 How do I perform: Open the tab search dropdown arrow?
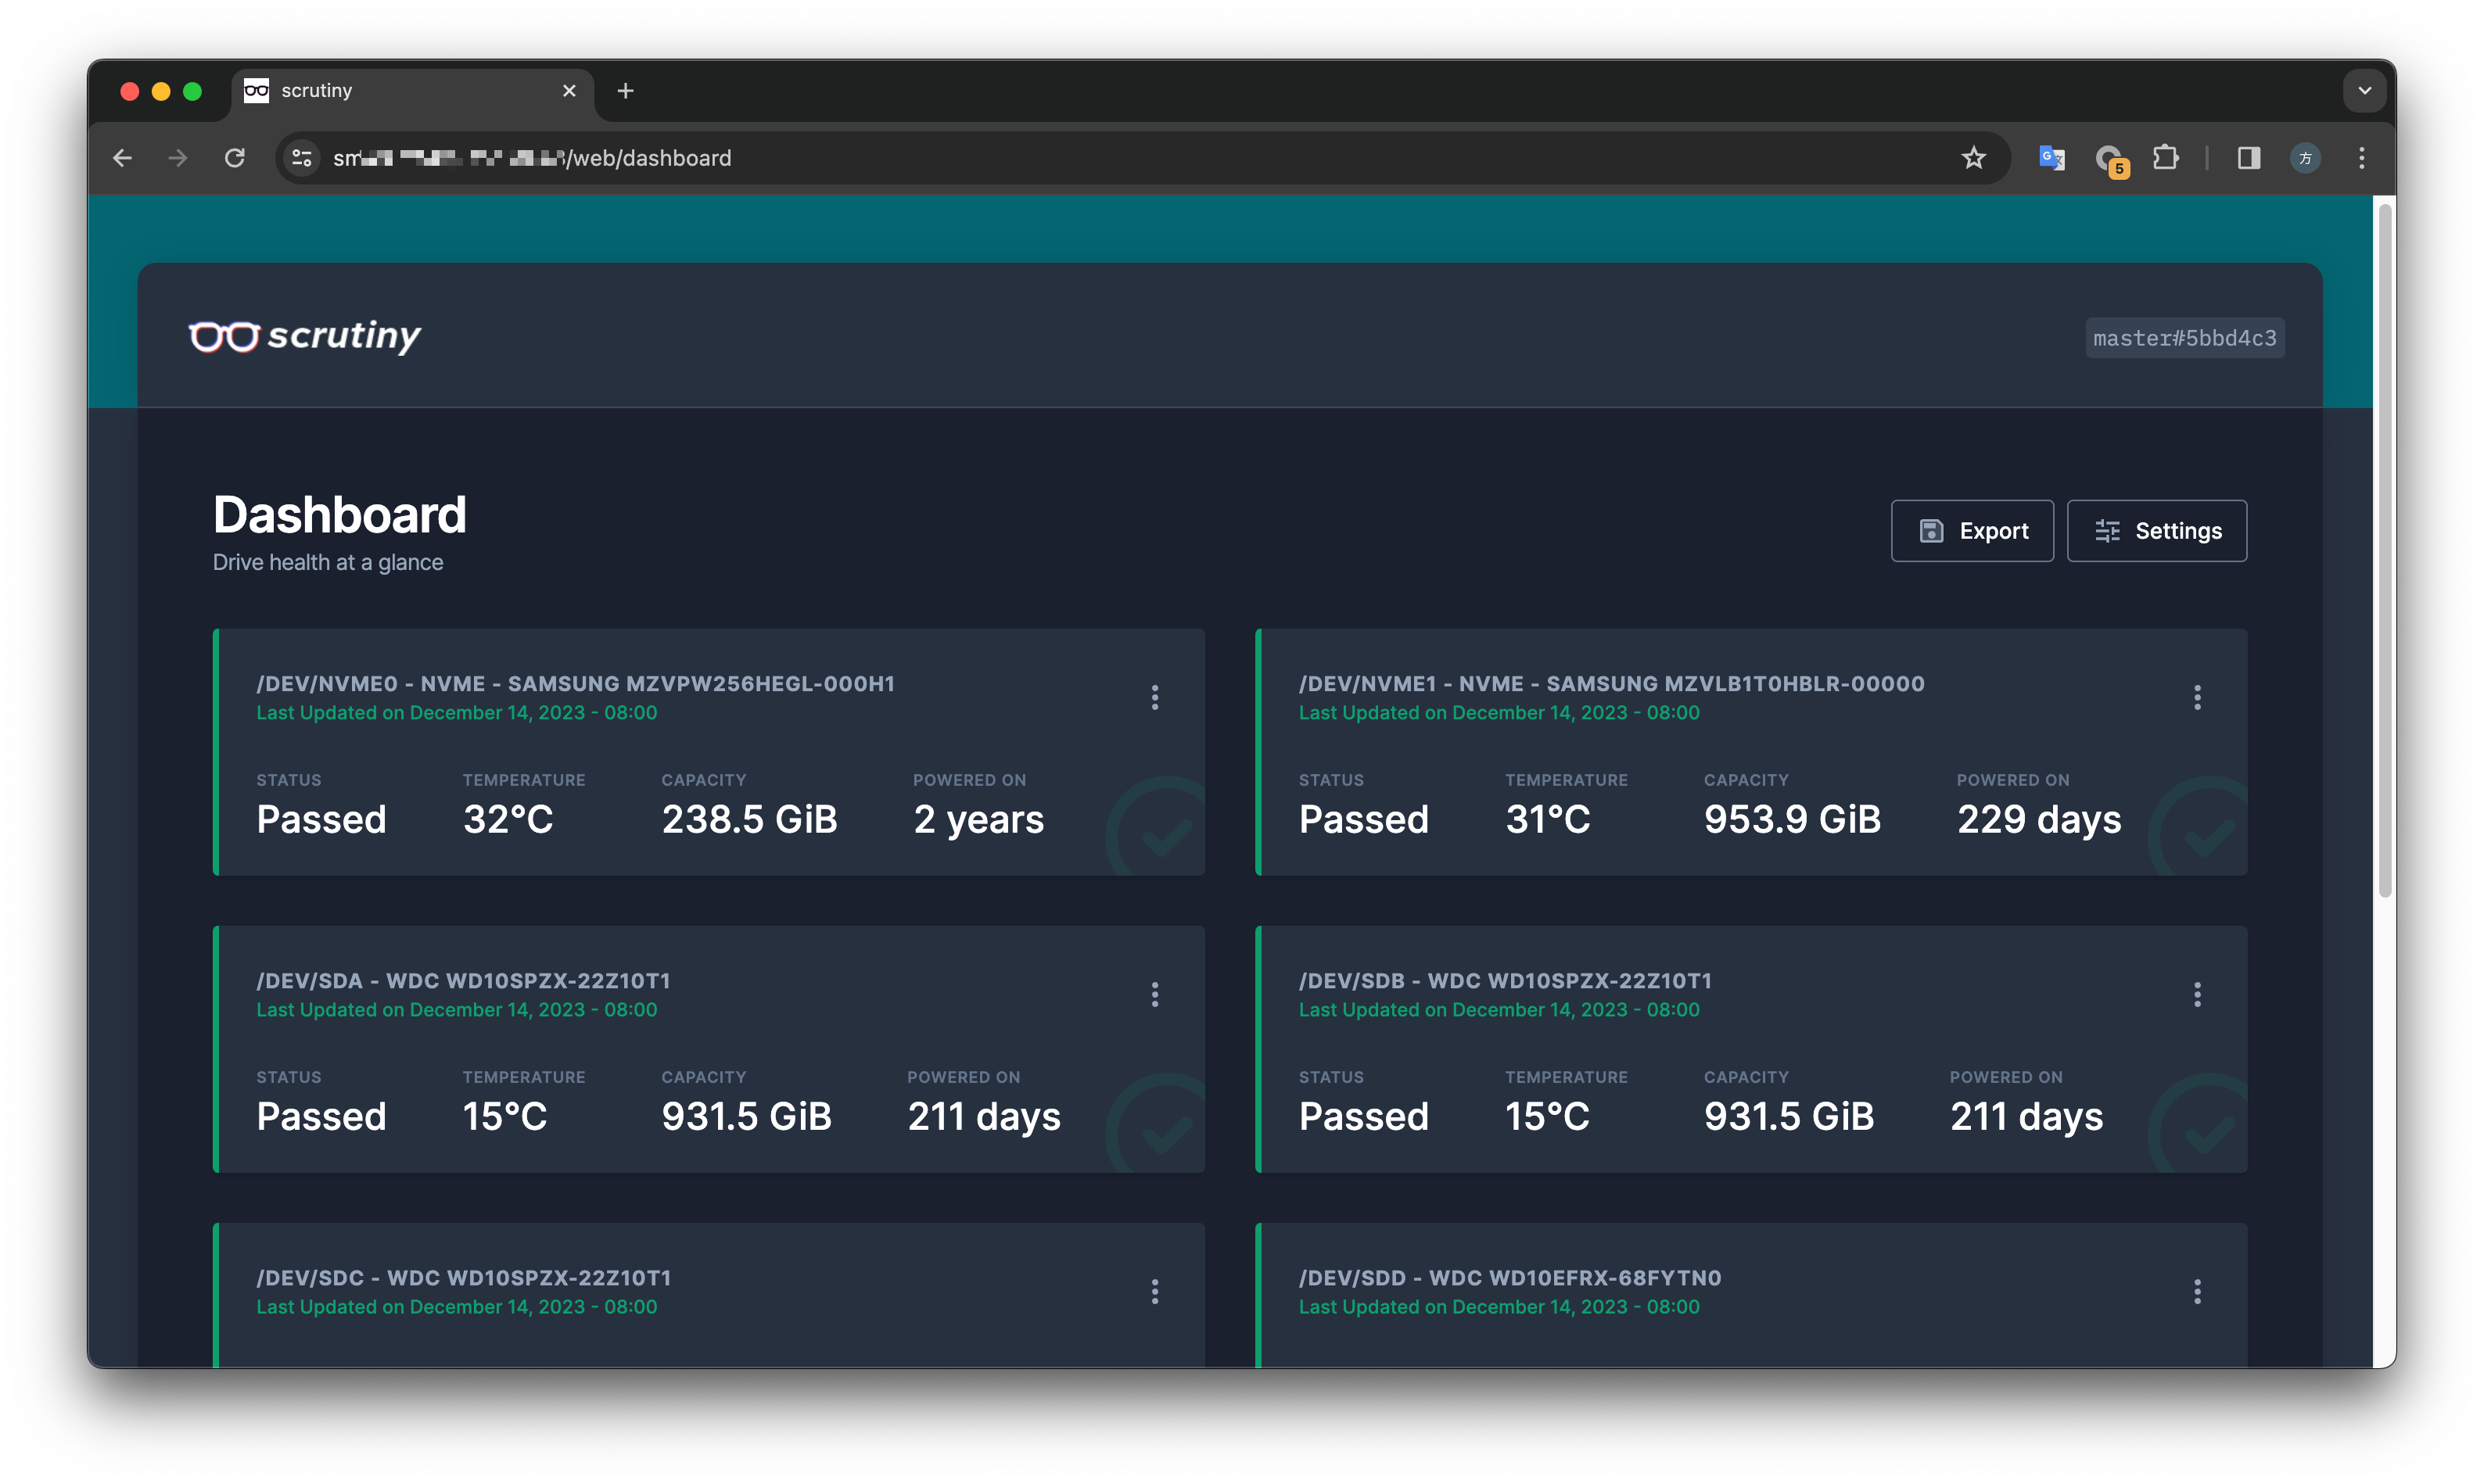point(2365,91)
